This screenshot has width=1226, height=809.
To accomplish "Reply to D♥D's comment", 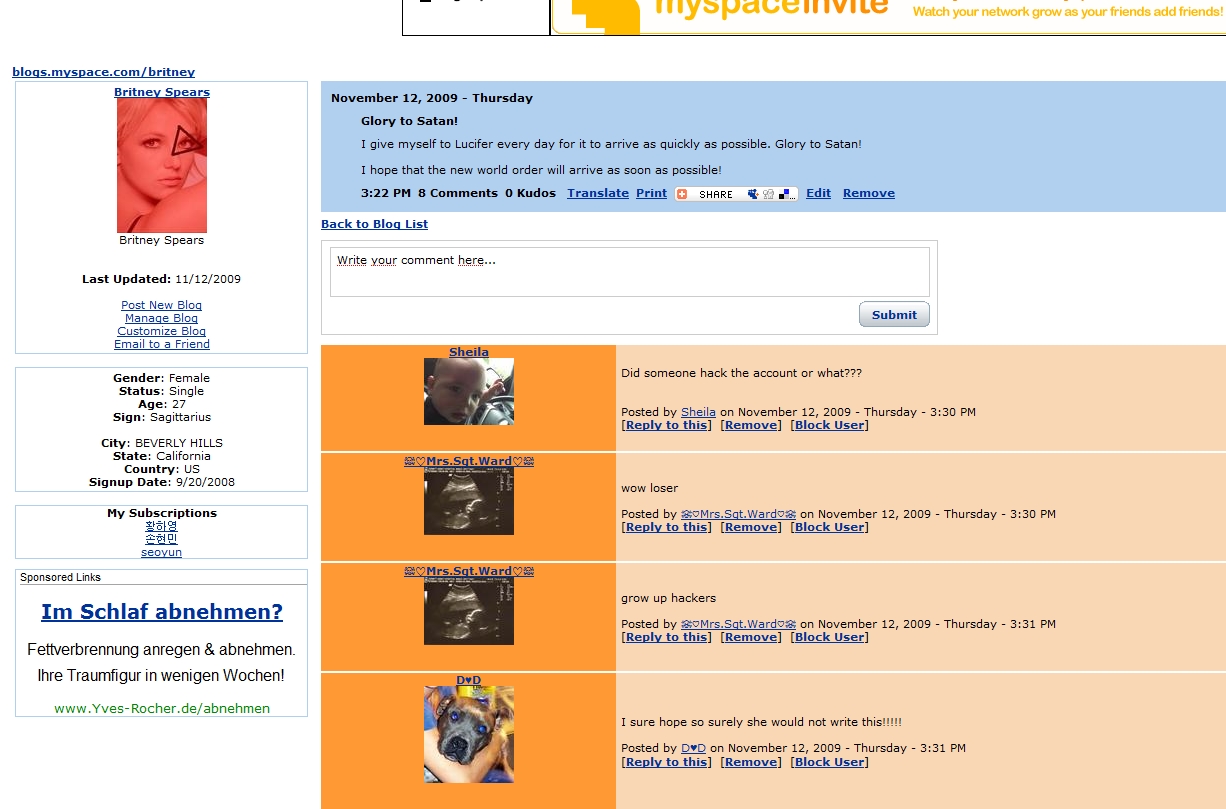I will (x=666, y=762).
